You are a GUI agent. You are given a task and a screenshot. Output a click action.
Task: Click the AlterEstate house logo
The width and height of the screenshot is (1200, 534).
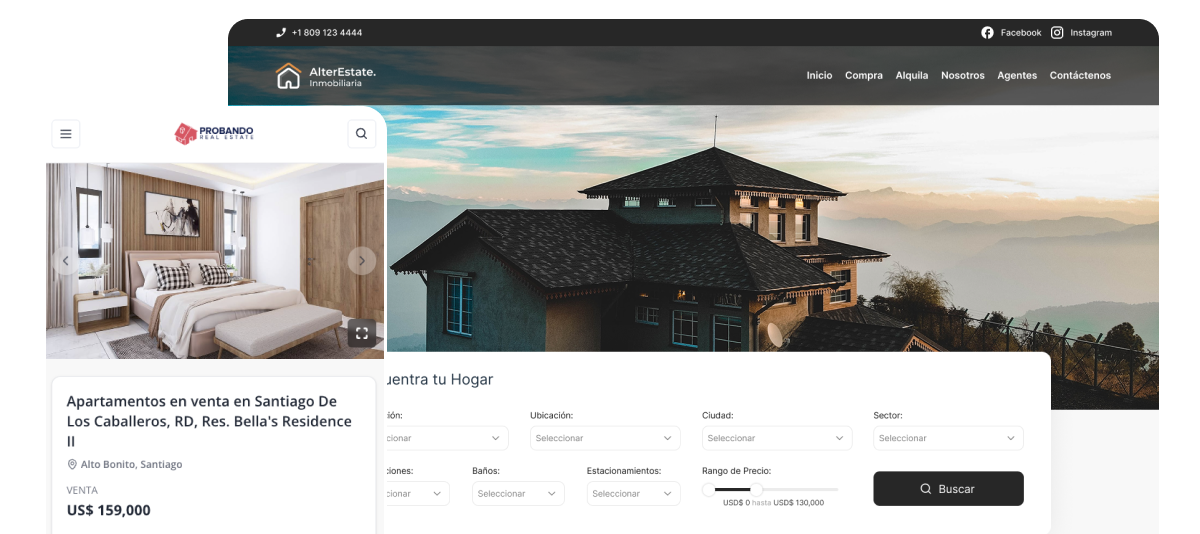pyautogui.click(x=288, y=76)
